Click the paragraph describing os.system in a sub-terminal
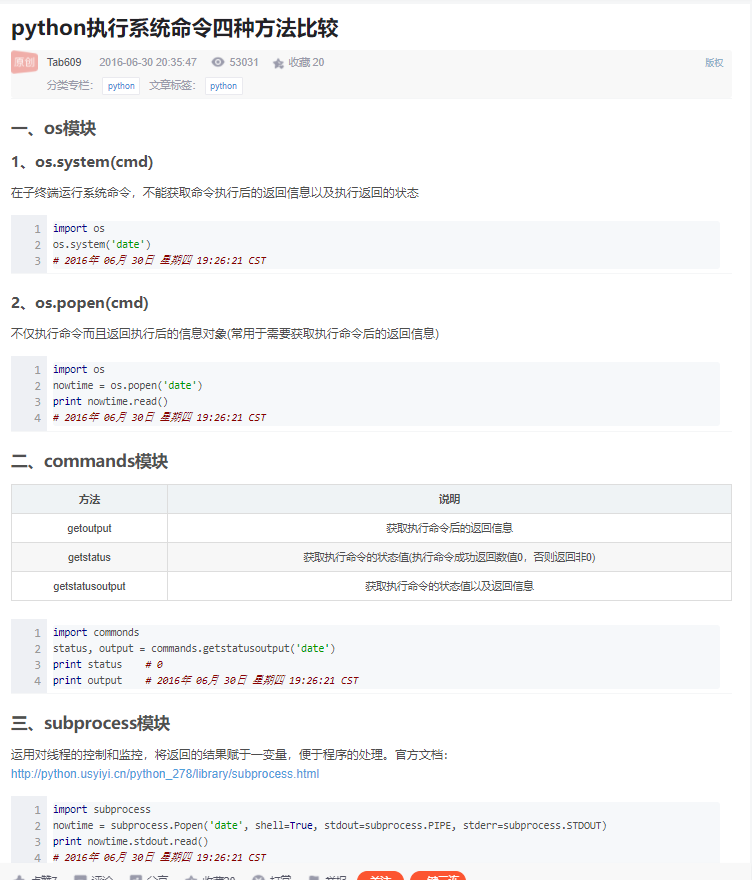Viewport: 752px width, 880px height. (x=215, y=193)
